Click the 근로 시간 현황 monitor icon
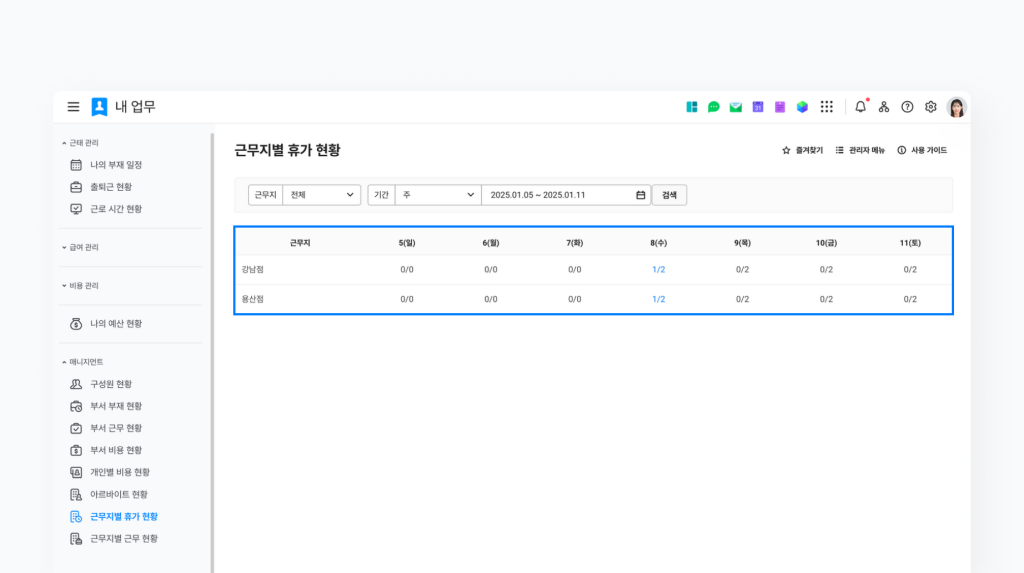This screenshot has height=573, width=1024. coord(76,209)
